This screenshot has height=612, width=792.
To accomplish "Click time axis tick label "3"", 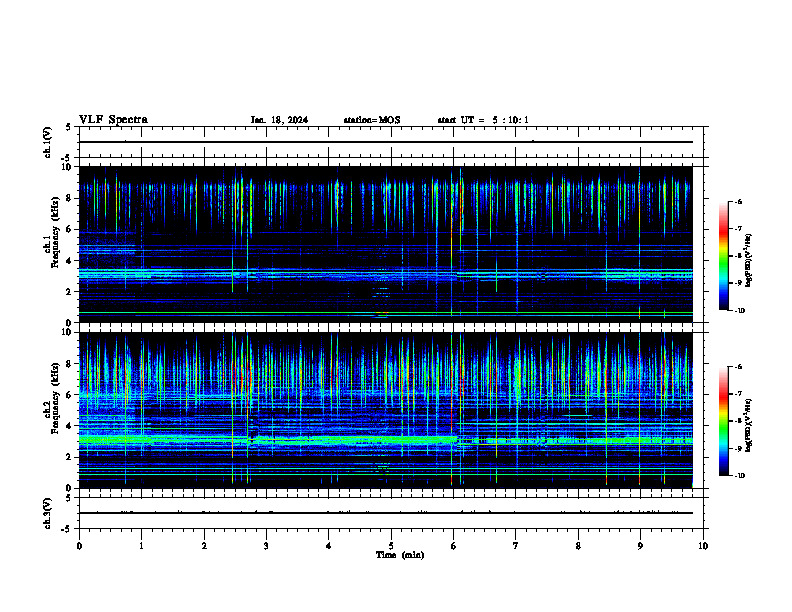I will pos(266,546).
